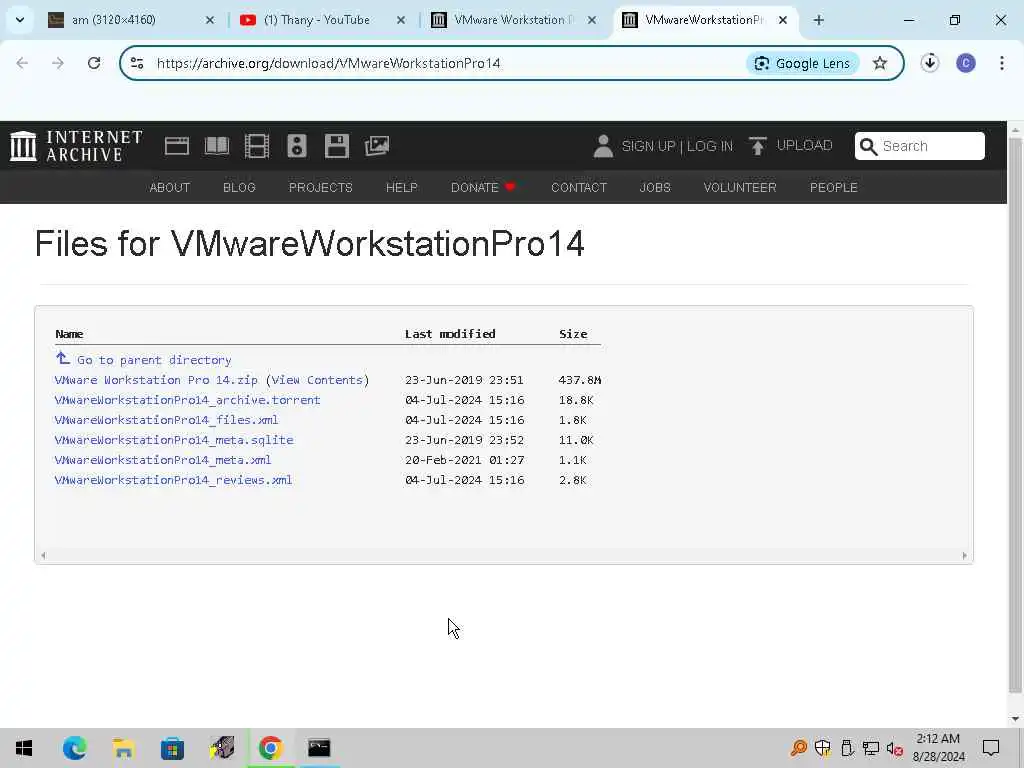Click the URL in the address bar

tap(328, 63)
